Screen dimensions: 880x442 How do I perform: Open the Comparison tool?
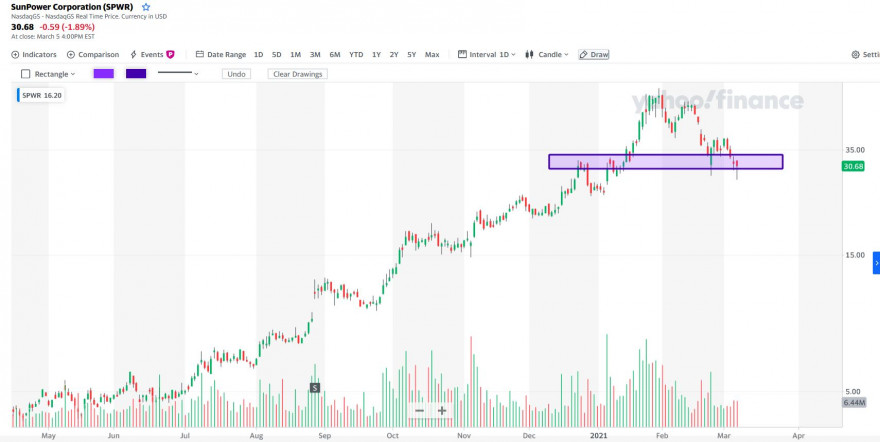pyautogui.click(x=93, y=54)
